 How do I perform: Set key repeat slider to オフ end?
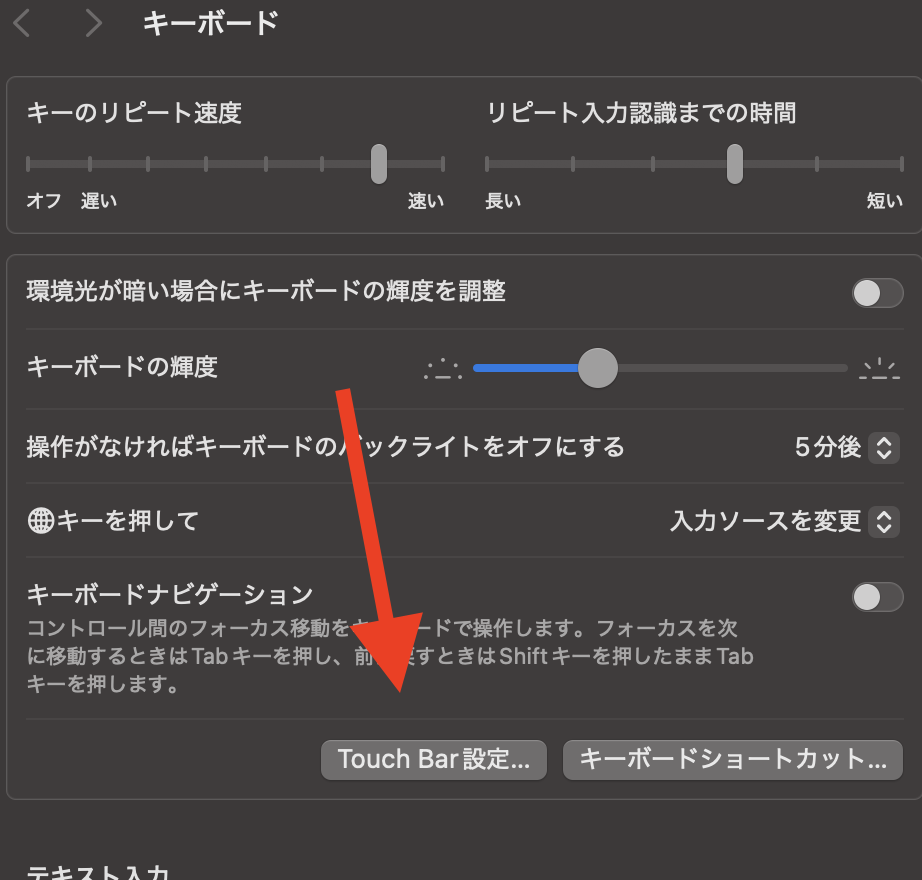(x=29, y=164)
